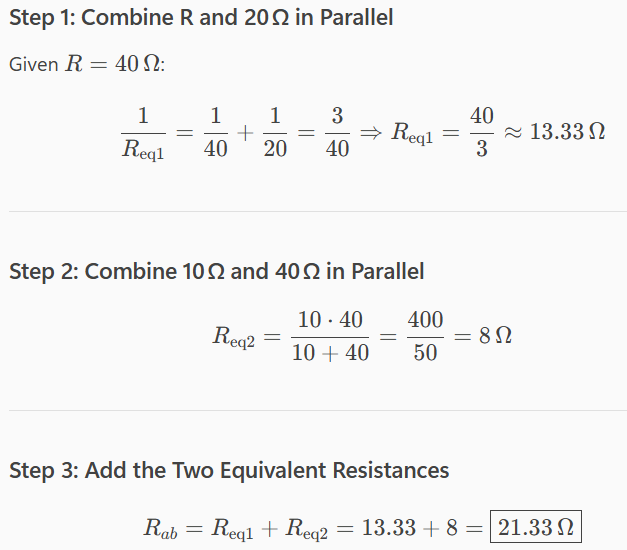Click the Step 2 heading about 10 Ω and 40 Ω
This screenshot has width=627, height=550.
tap(216, 271)
